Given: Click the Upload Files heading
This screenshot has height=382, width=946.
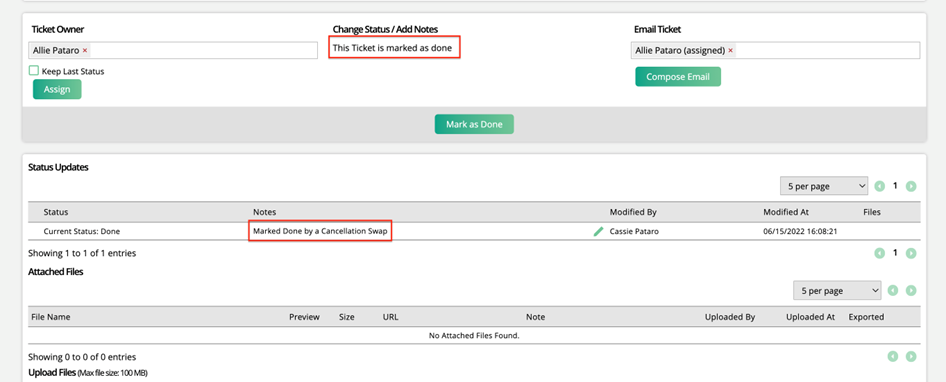Looking at the screenshot, I should point(52,373).
